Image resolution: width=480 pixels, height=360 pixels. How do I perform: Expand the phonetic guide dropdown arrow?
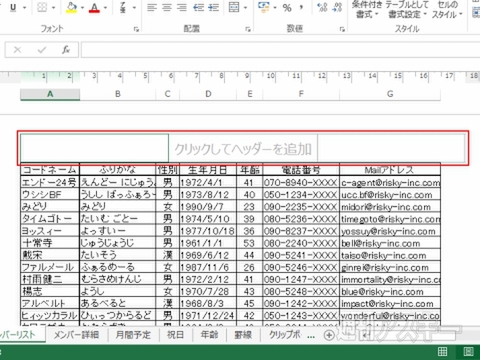pyautogui.click(x=134, y=8)
